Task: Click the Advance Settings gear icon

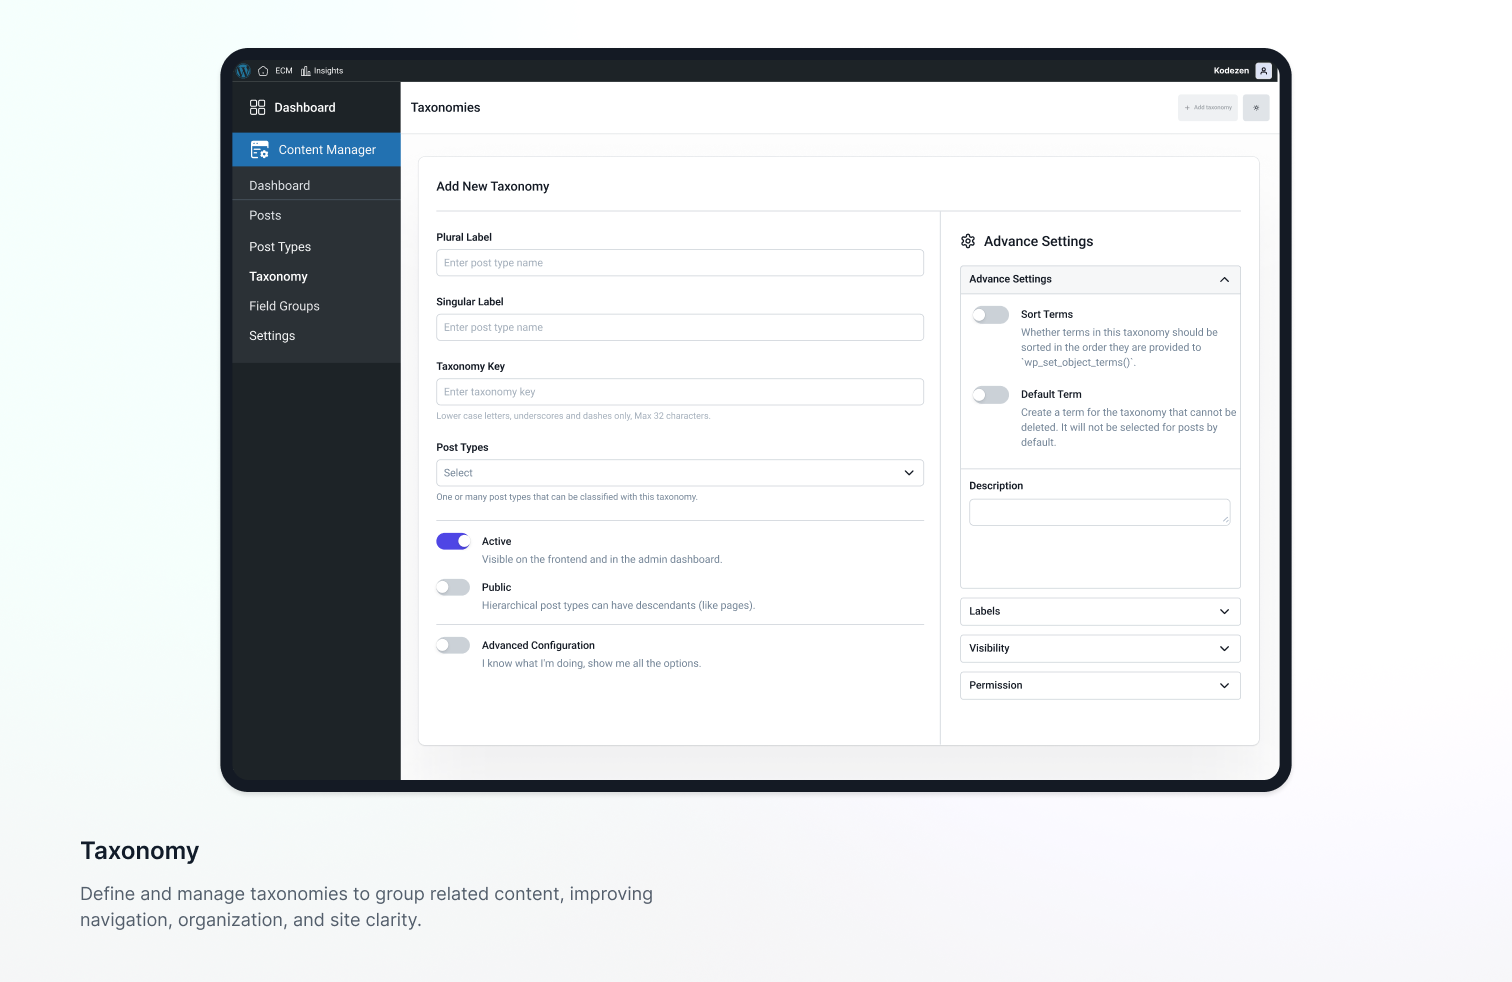Action: point(968,241)
